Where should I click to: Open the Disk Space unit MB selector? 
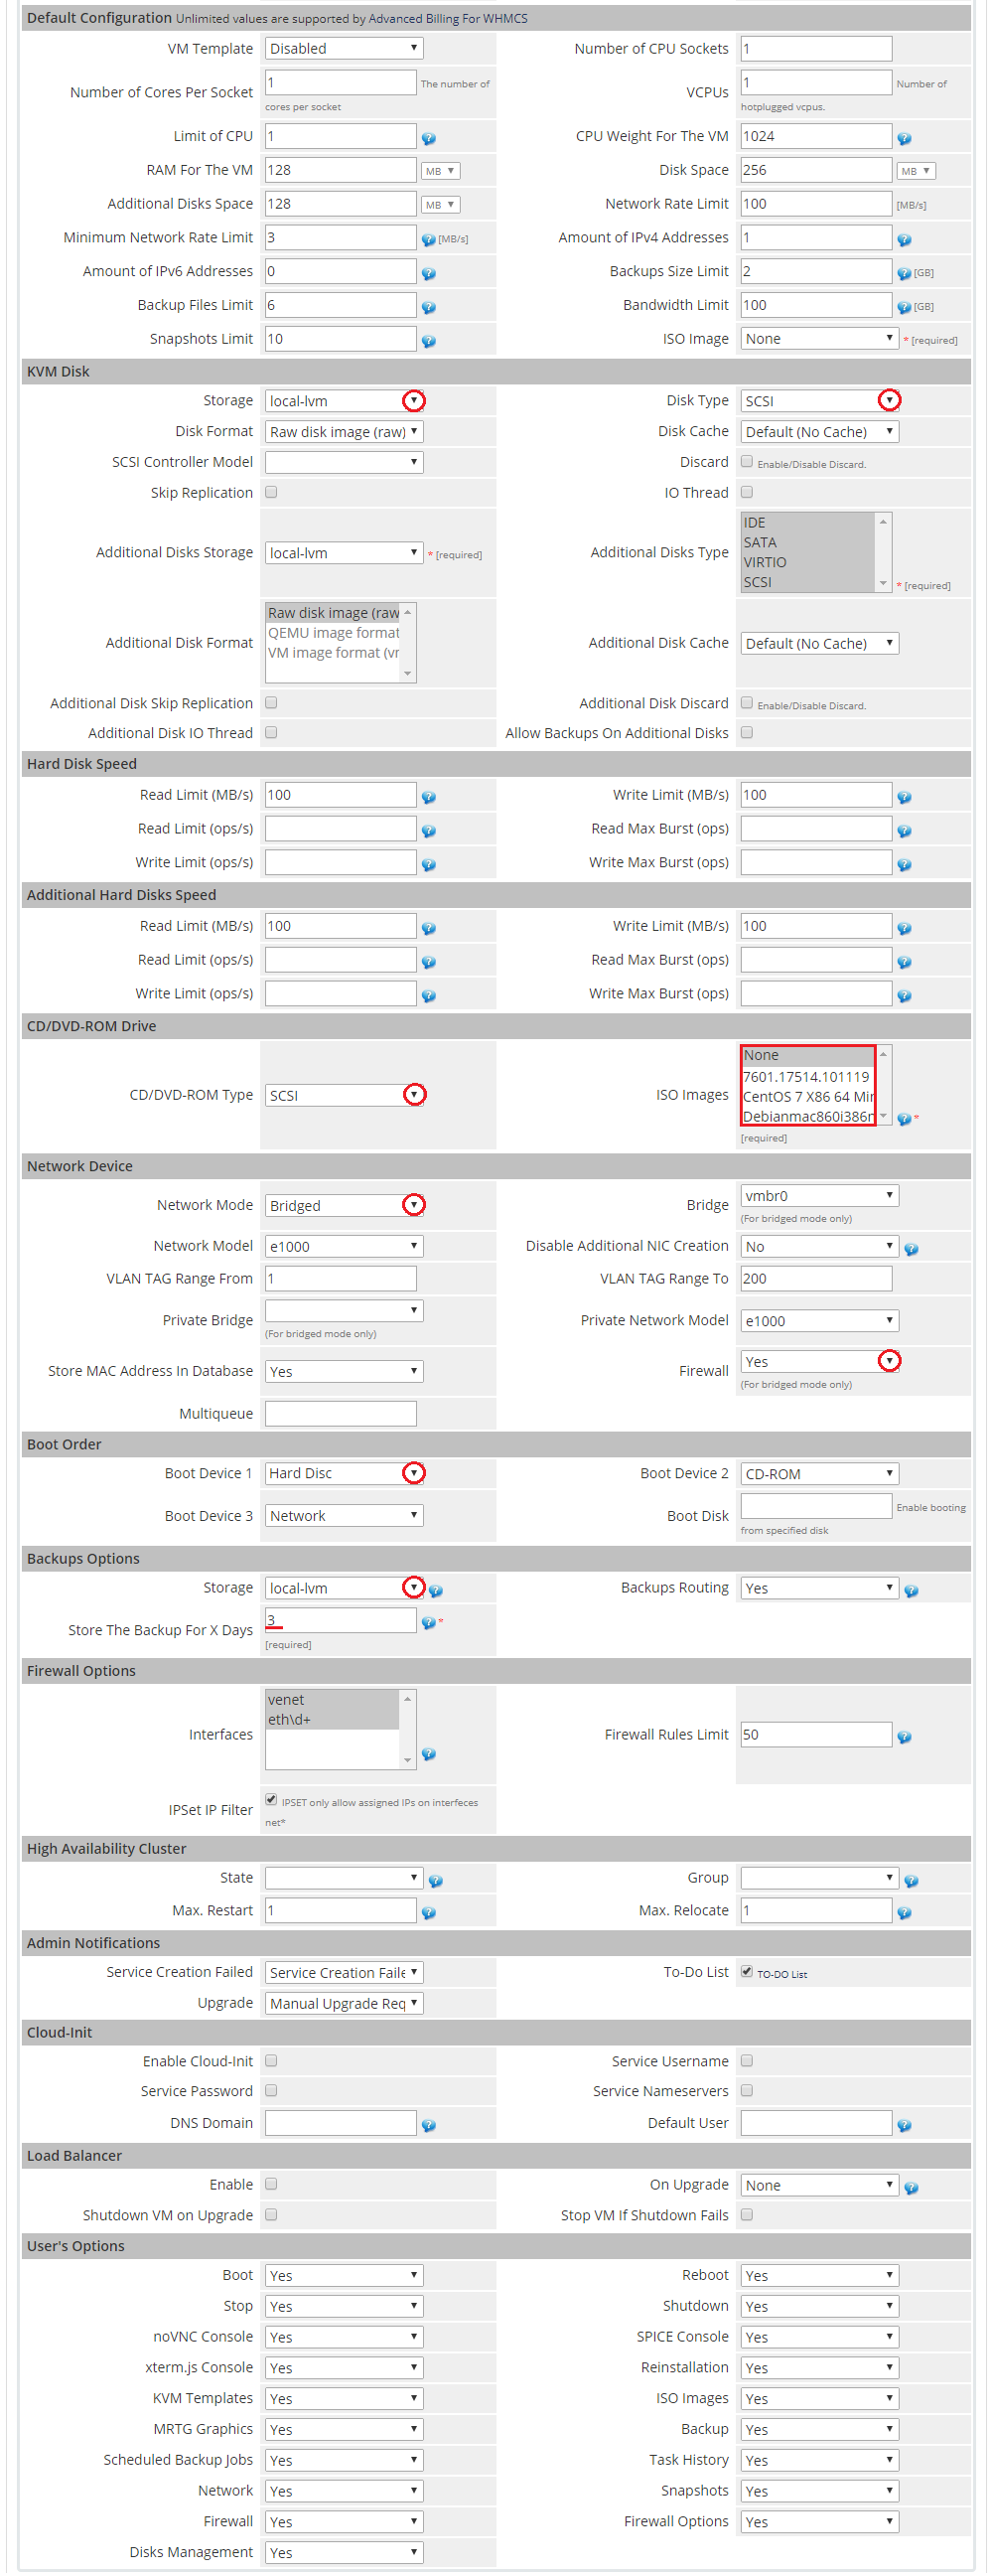[916, 171]
